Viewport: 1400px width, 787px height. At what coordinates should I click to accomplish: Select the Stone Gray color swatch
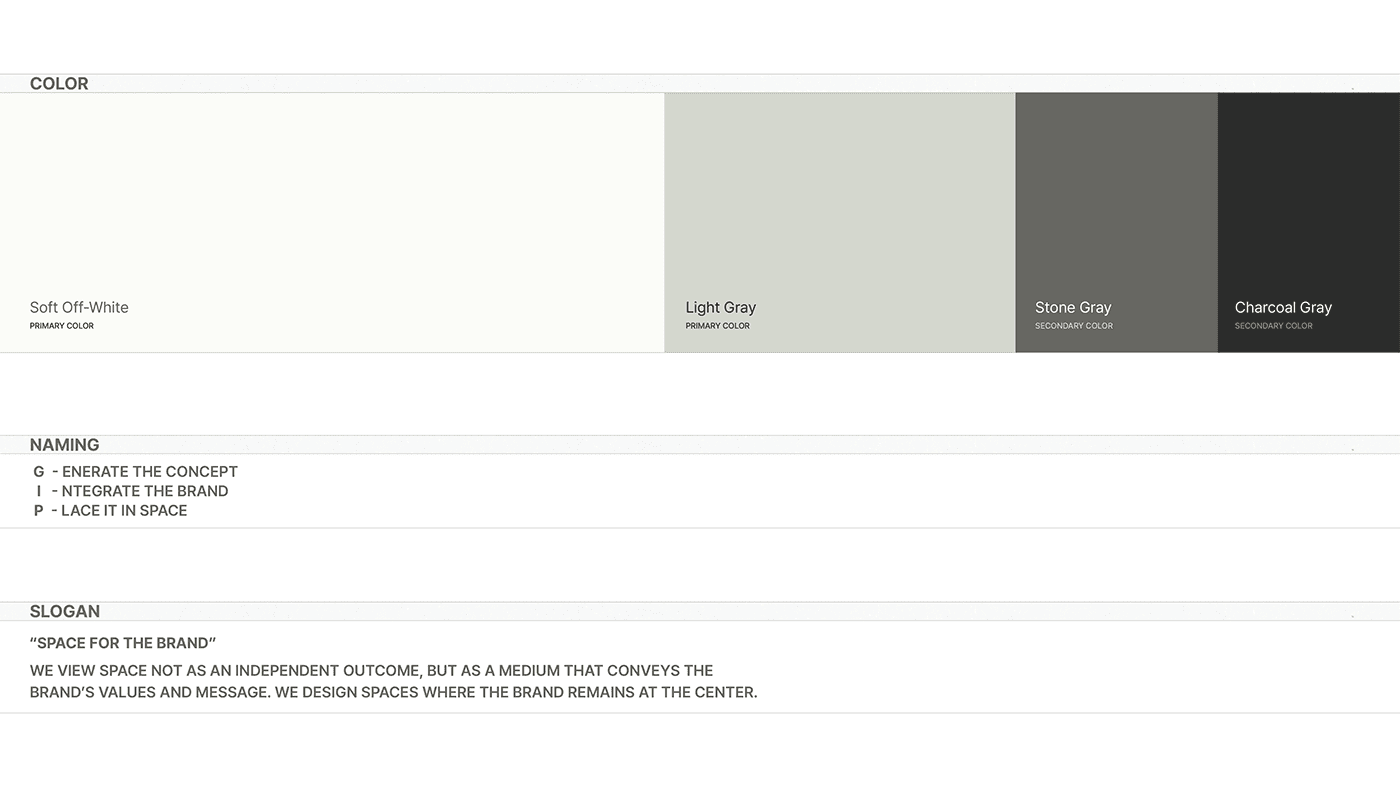click(x=1116, y=222)
